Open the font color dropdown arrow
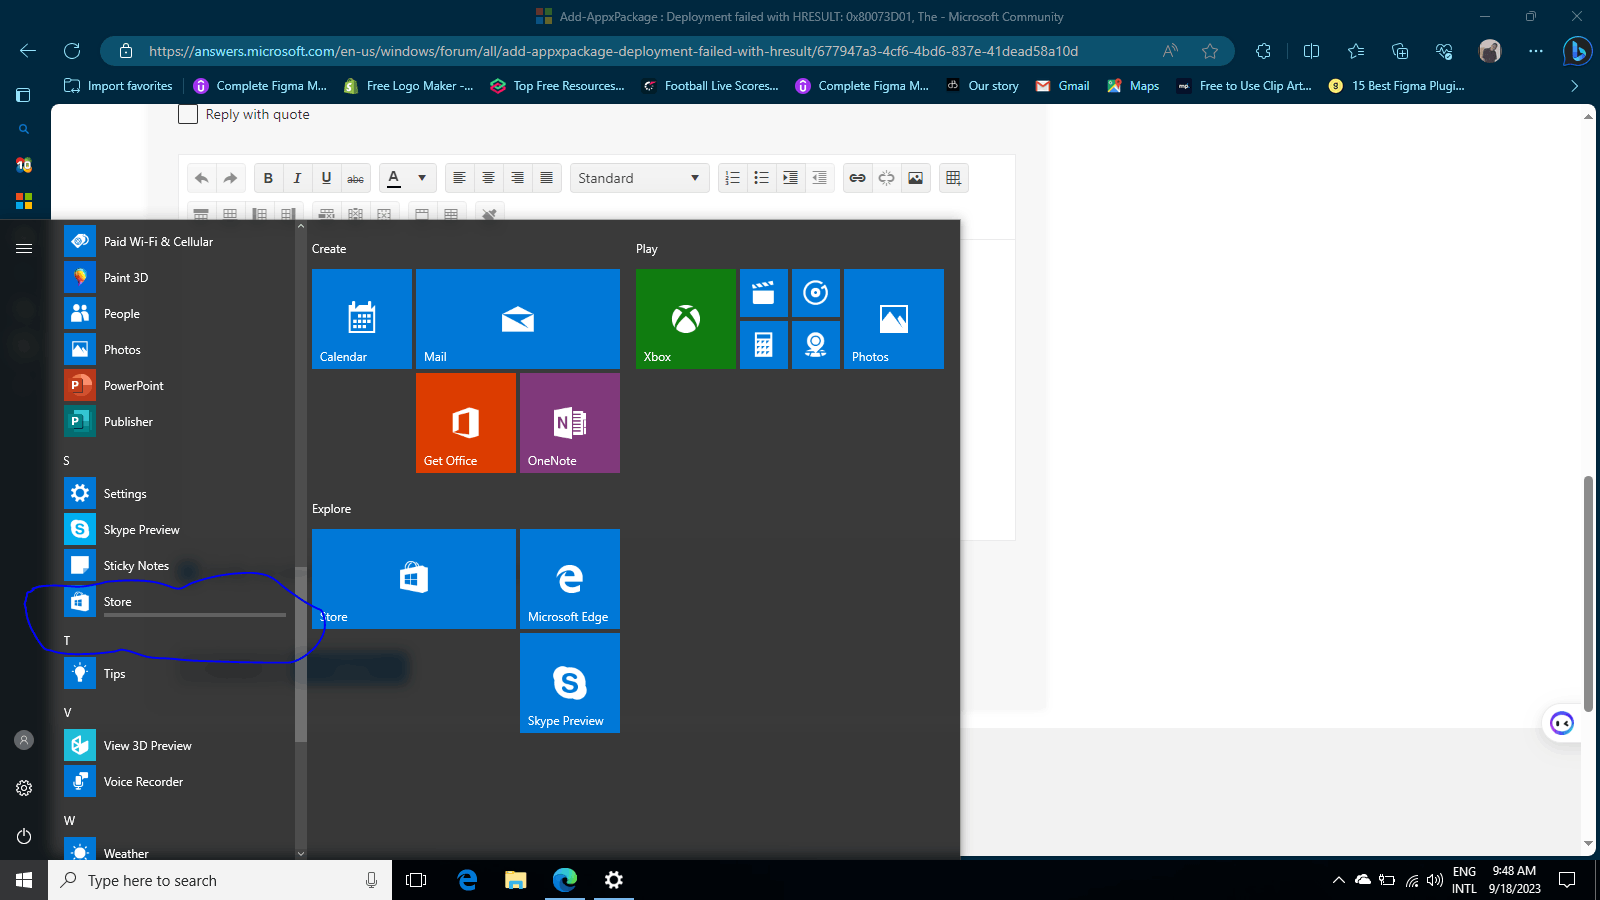This screenshot has height=900, width=1600. point(422,178)
